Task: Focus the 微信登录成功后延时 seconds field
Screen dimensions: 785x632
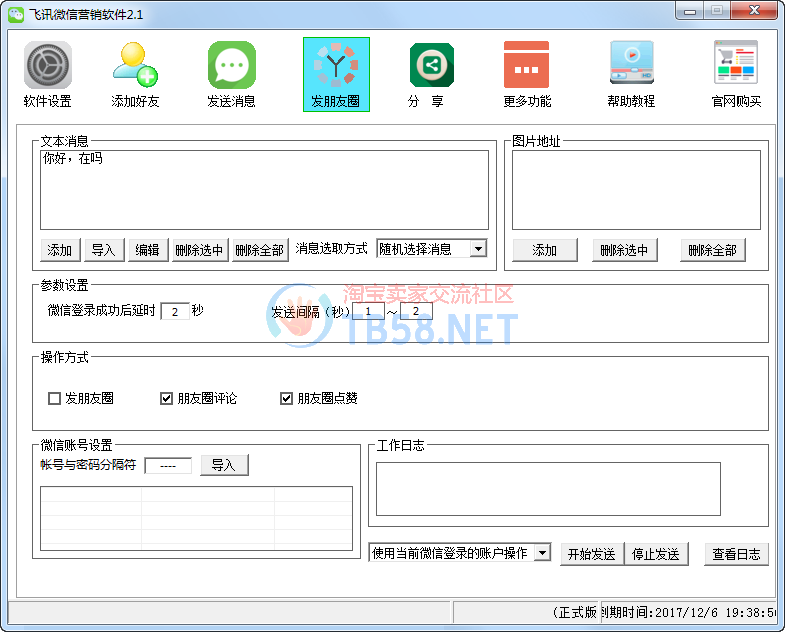Action: point(174,311)
